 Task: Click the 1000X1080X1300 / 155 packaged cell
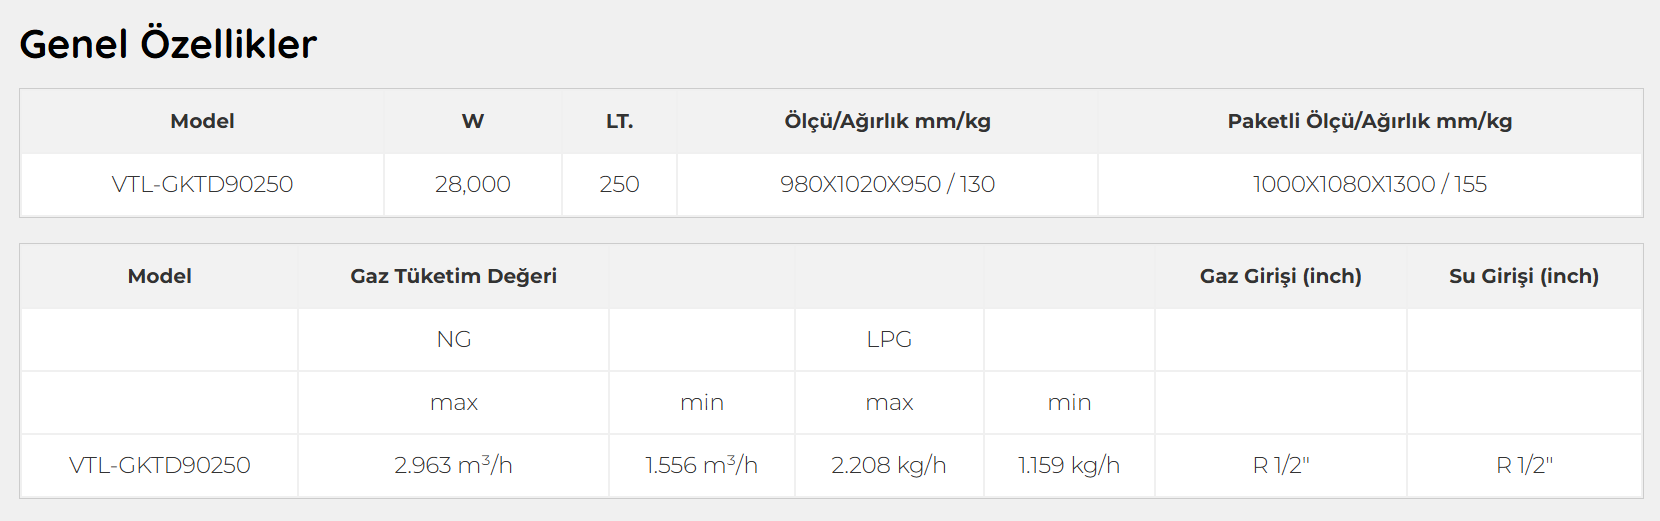tap(1369, 184)
